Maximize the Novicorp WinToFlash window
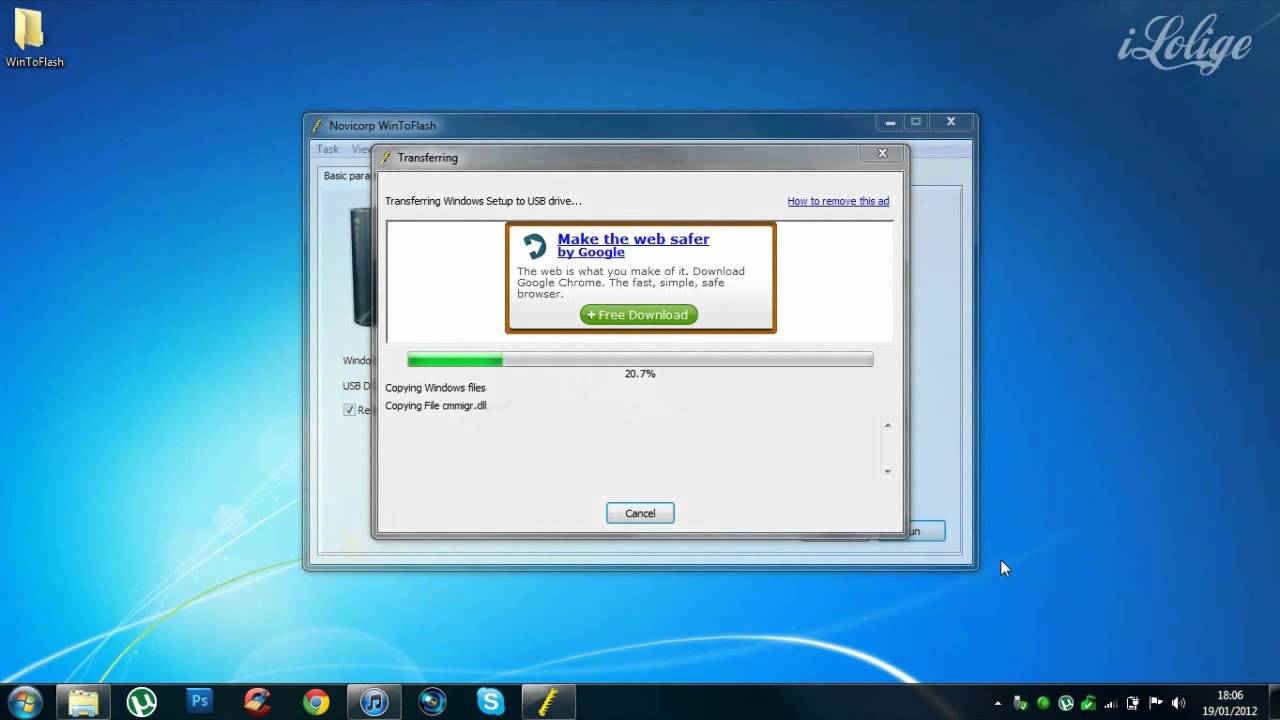Viewport: 1280px width, 720px height. click(916, 121)
